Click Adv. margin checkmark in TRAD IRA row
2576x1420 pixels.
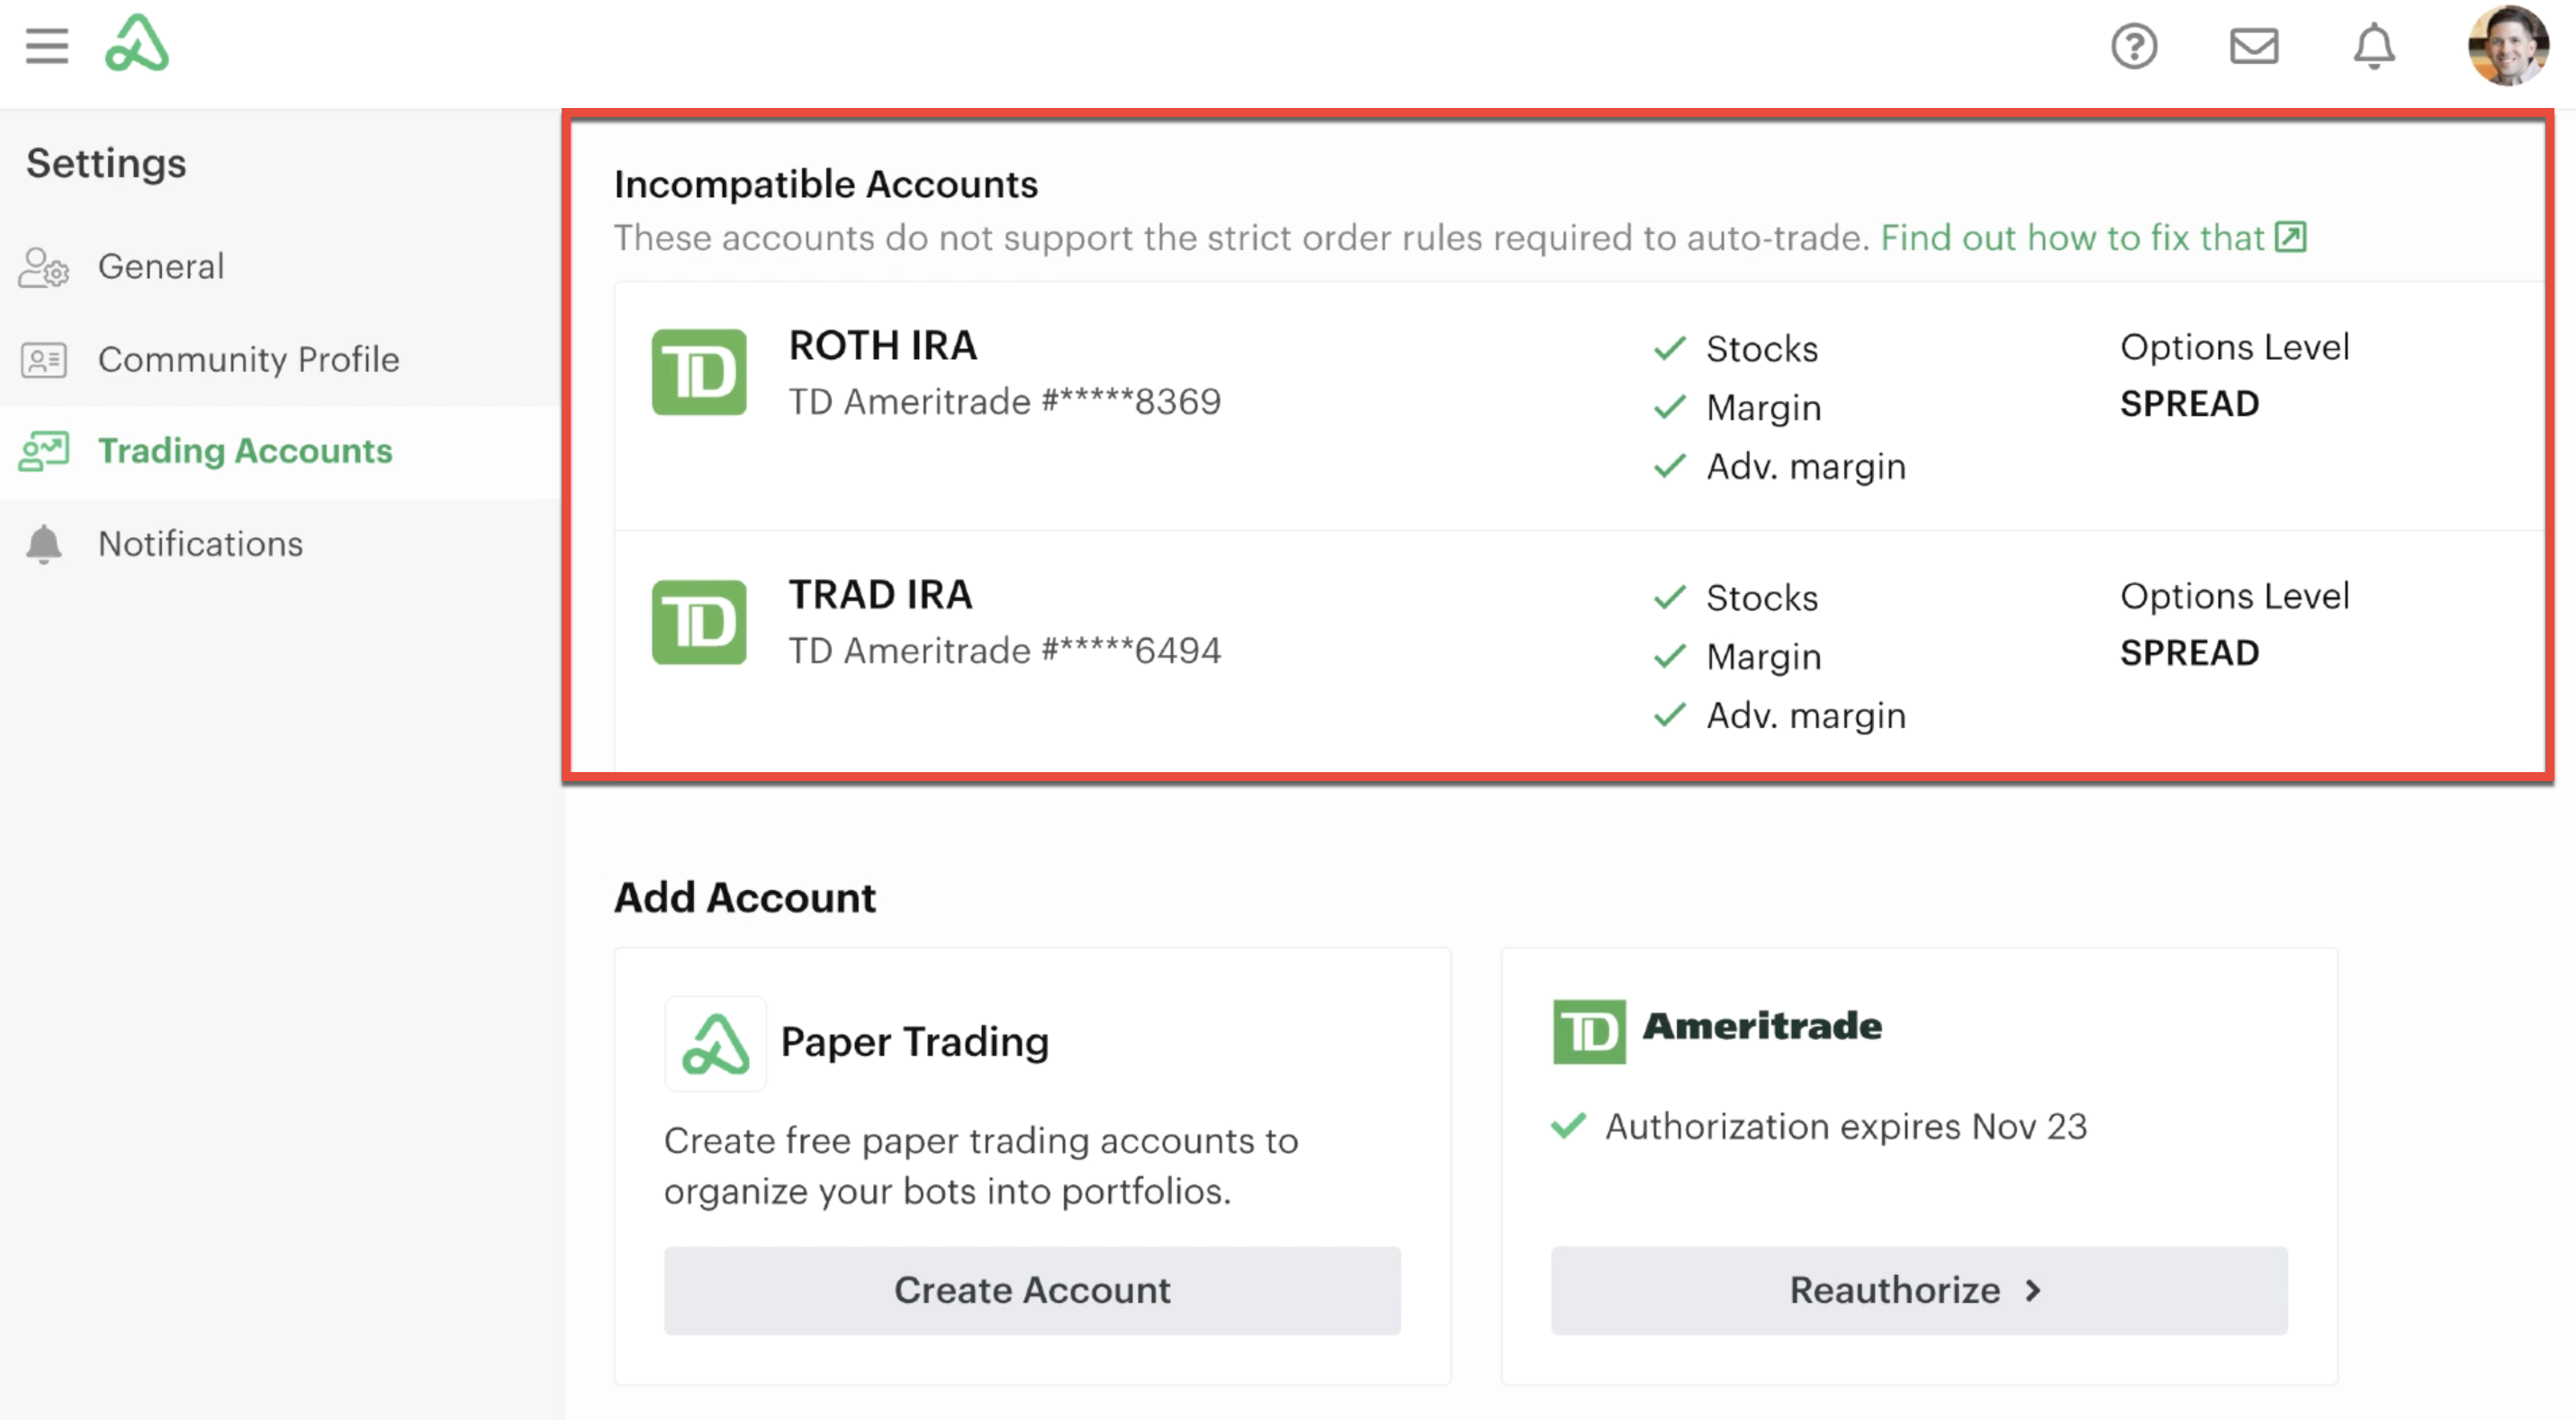tap(1670, 715)
